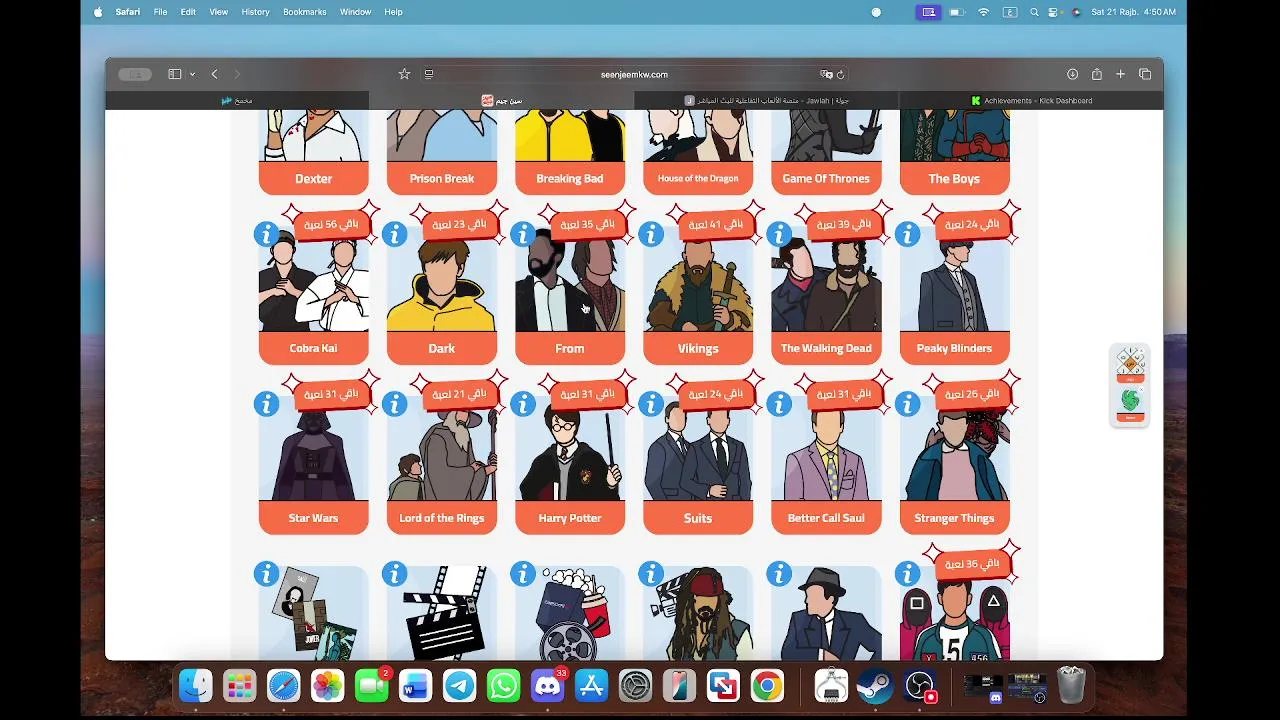
Task: Open the History menu
Action: [x=255, y=12]
